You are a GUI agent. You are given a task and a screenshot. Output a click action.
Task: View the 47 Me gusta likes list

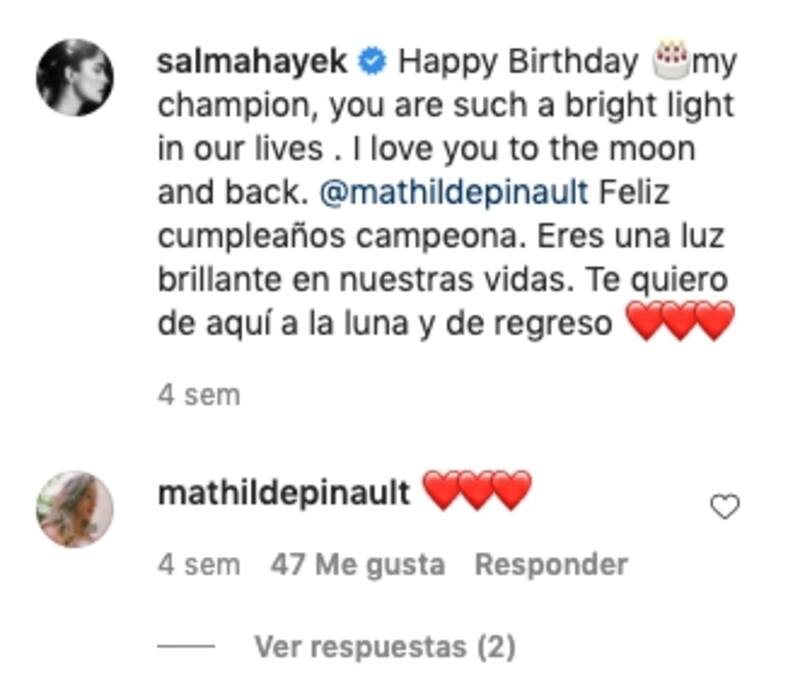tap(358, 564)
